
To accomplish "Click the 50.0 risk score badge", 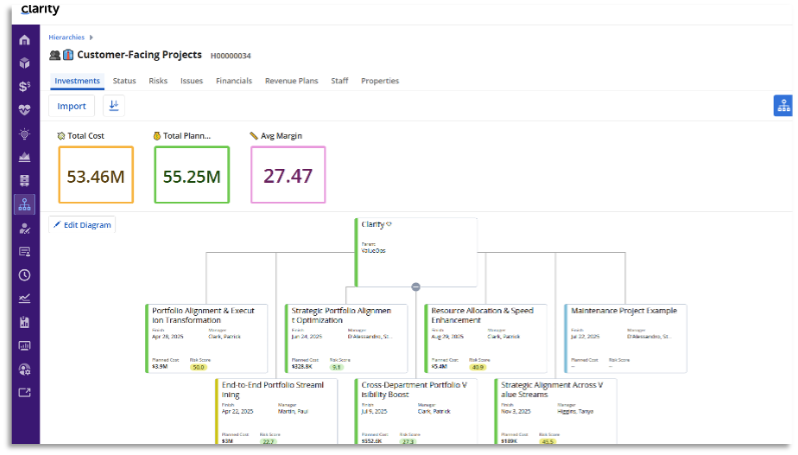I will point(198,367).
